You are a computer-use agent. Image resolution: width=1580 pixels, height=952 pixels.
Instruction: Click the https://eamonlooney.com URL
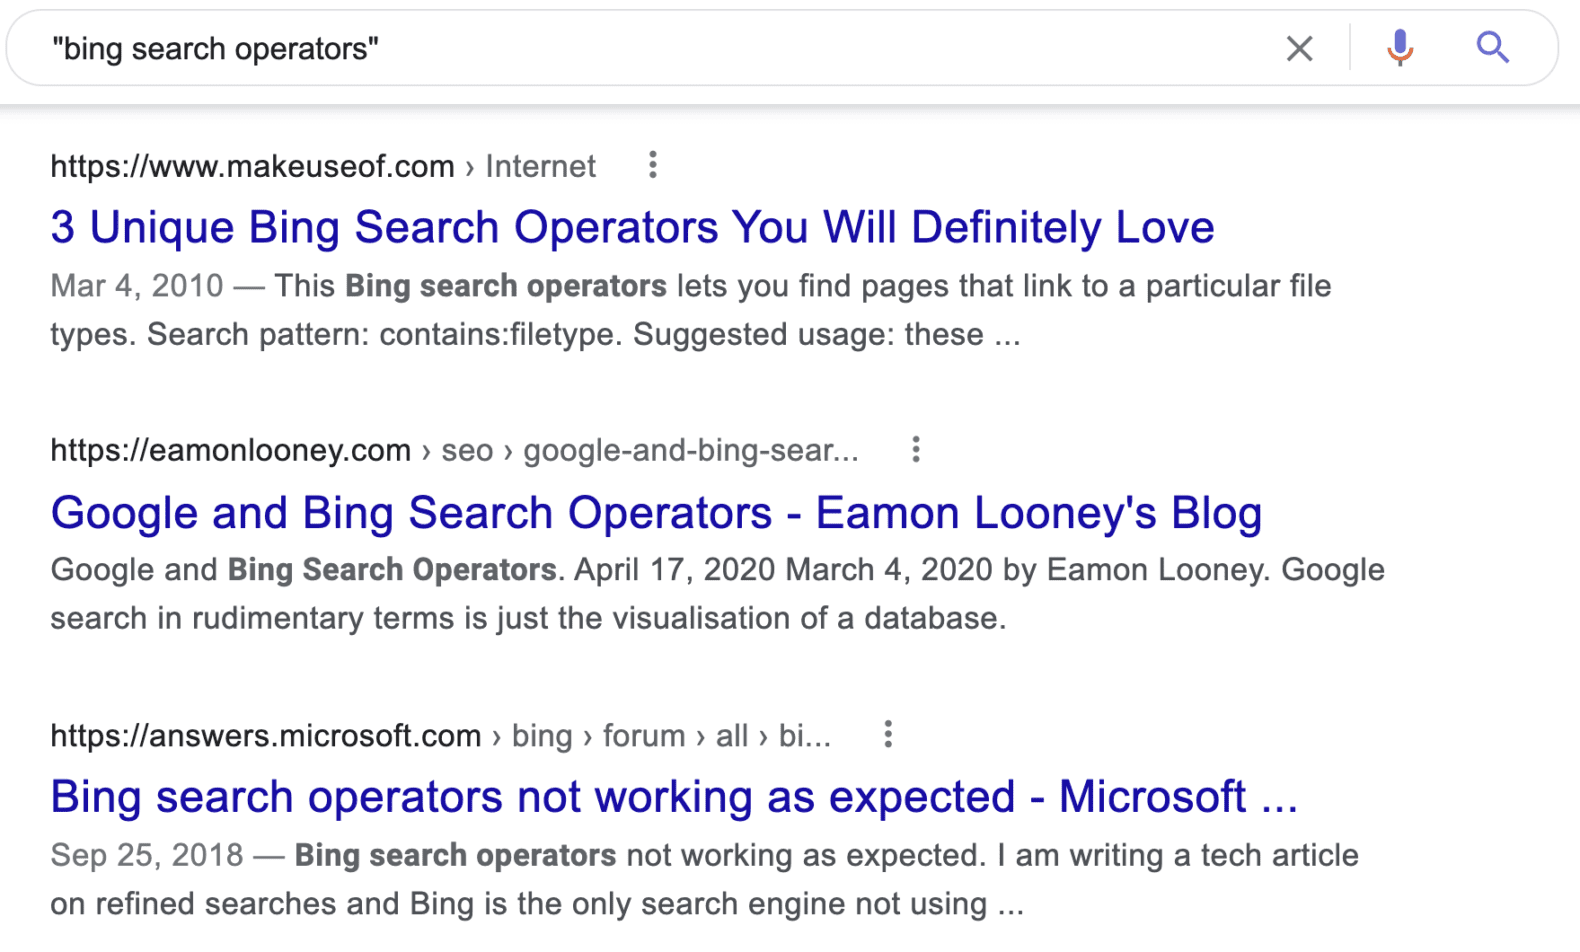pyautogui.click(x=230, y=450)
